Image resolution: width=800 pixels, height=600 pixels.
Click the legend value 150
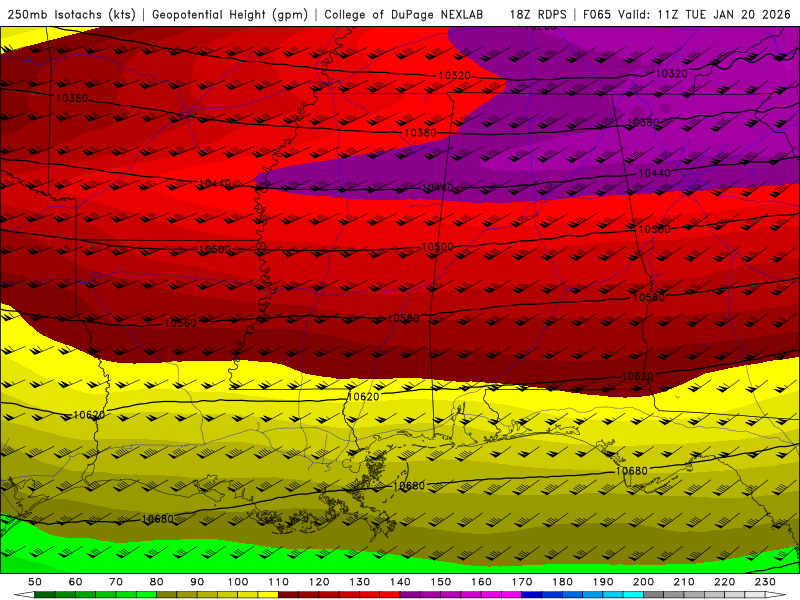(441, 582)
